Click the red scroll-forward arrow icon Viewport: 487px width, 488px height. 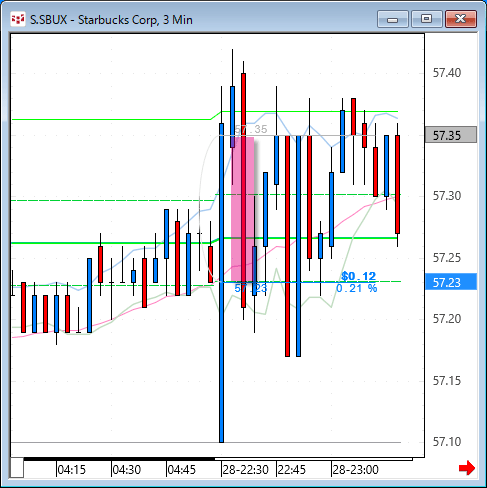(x=467, y=468)
